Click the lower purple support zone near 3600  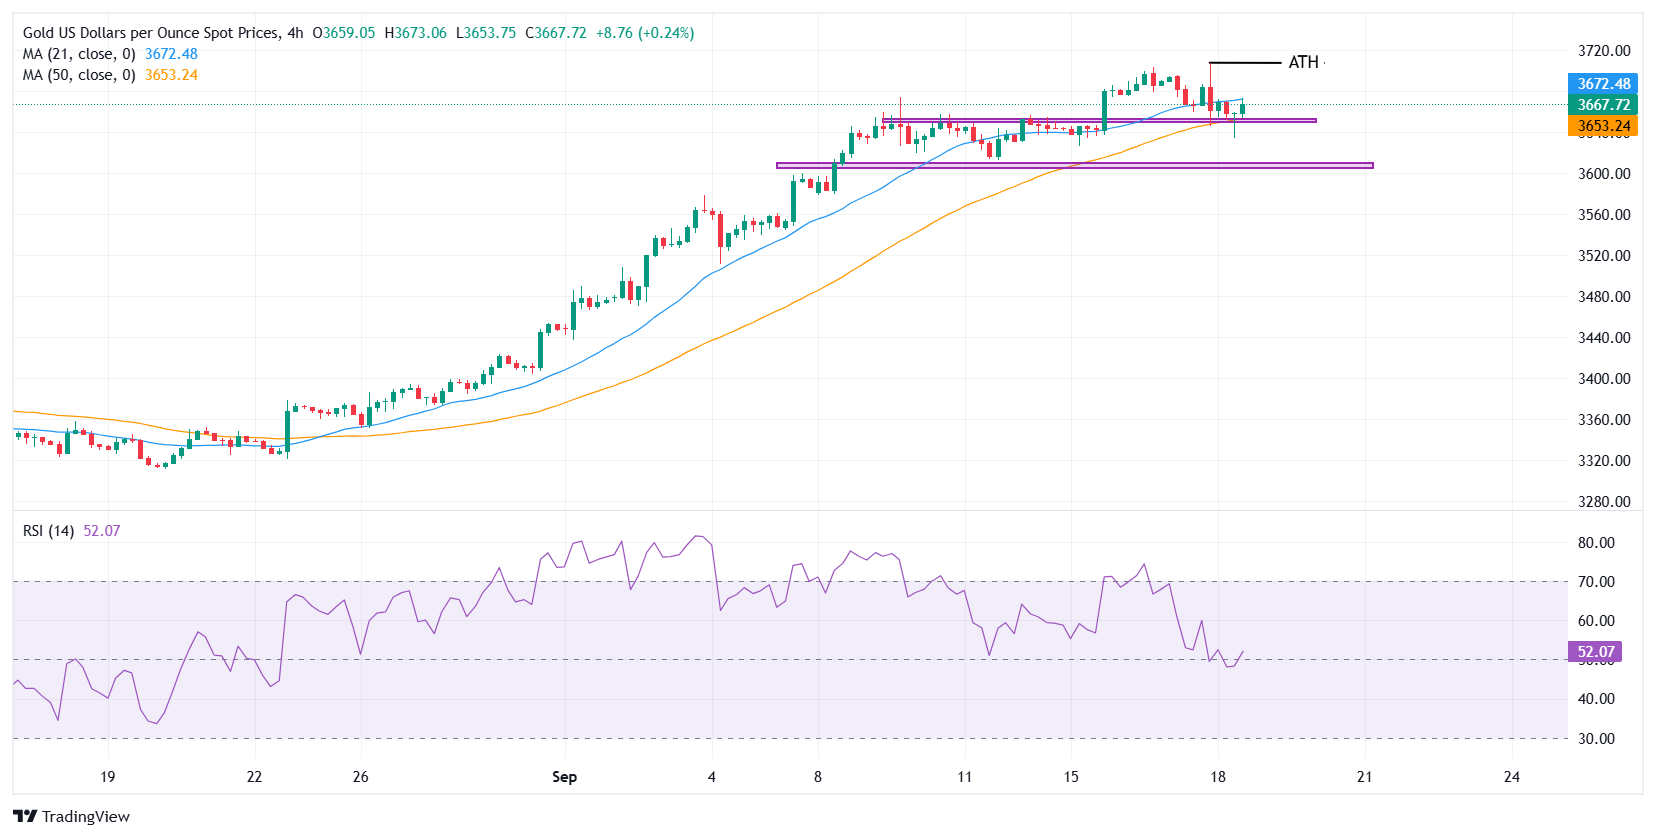tap(1075, 165)
